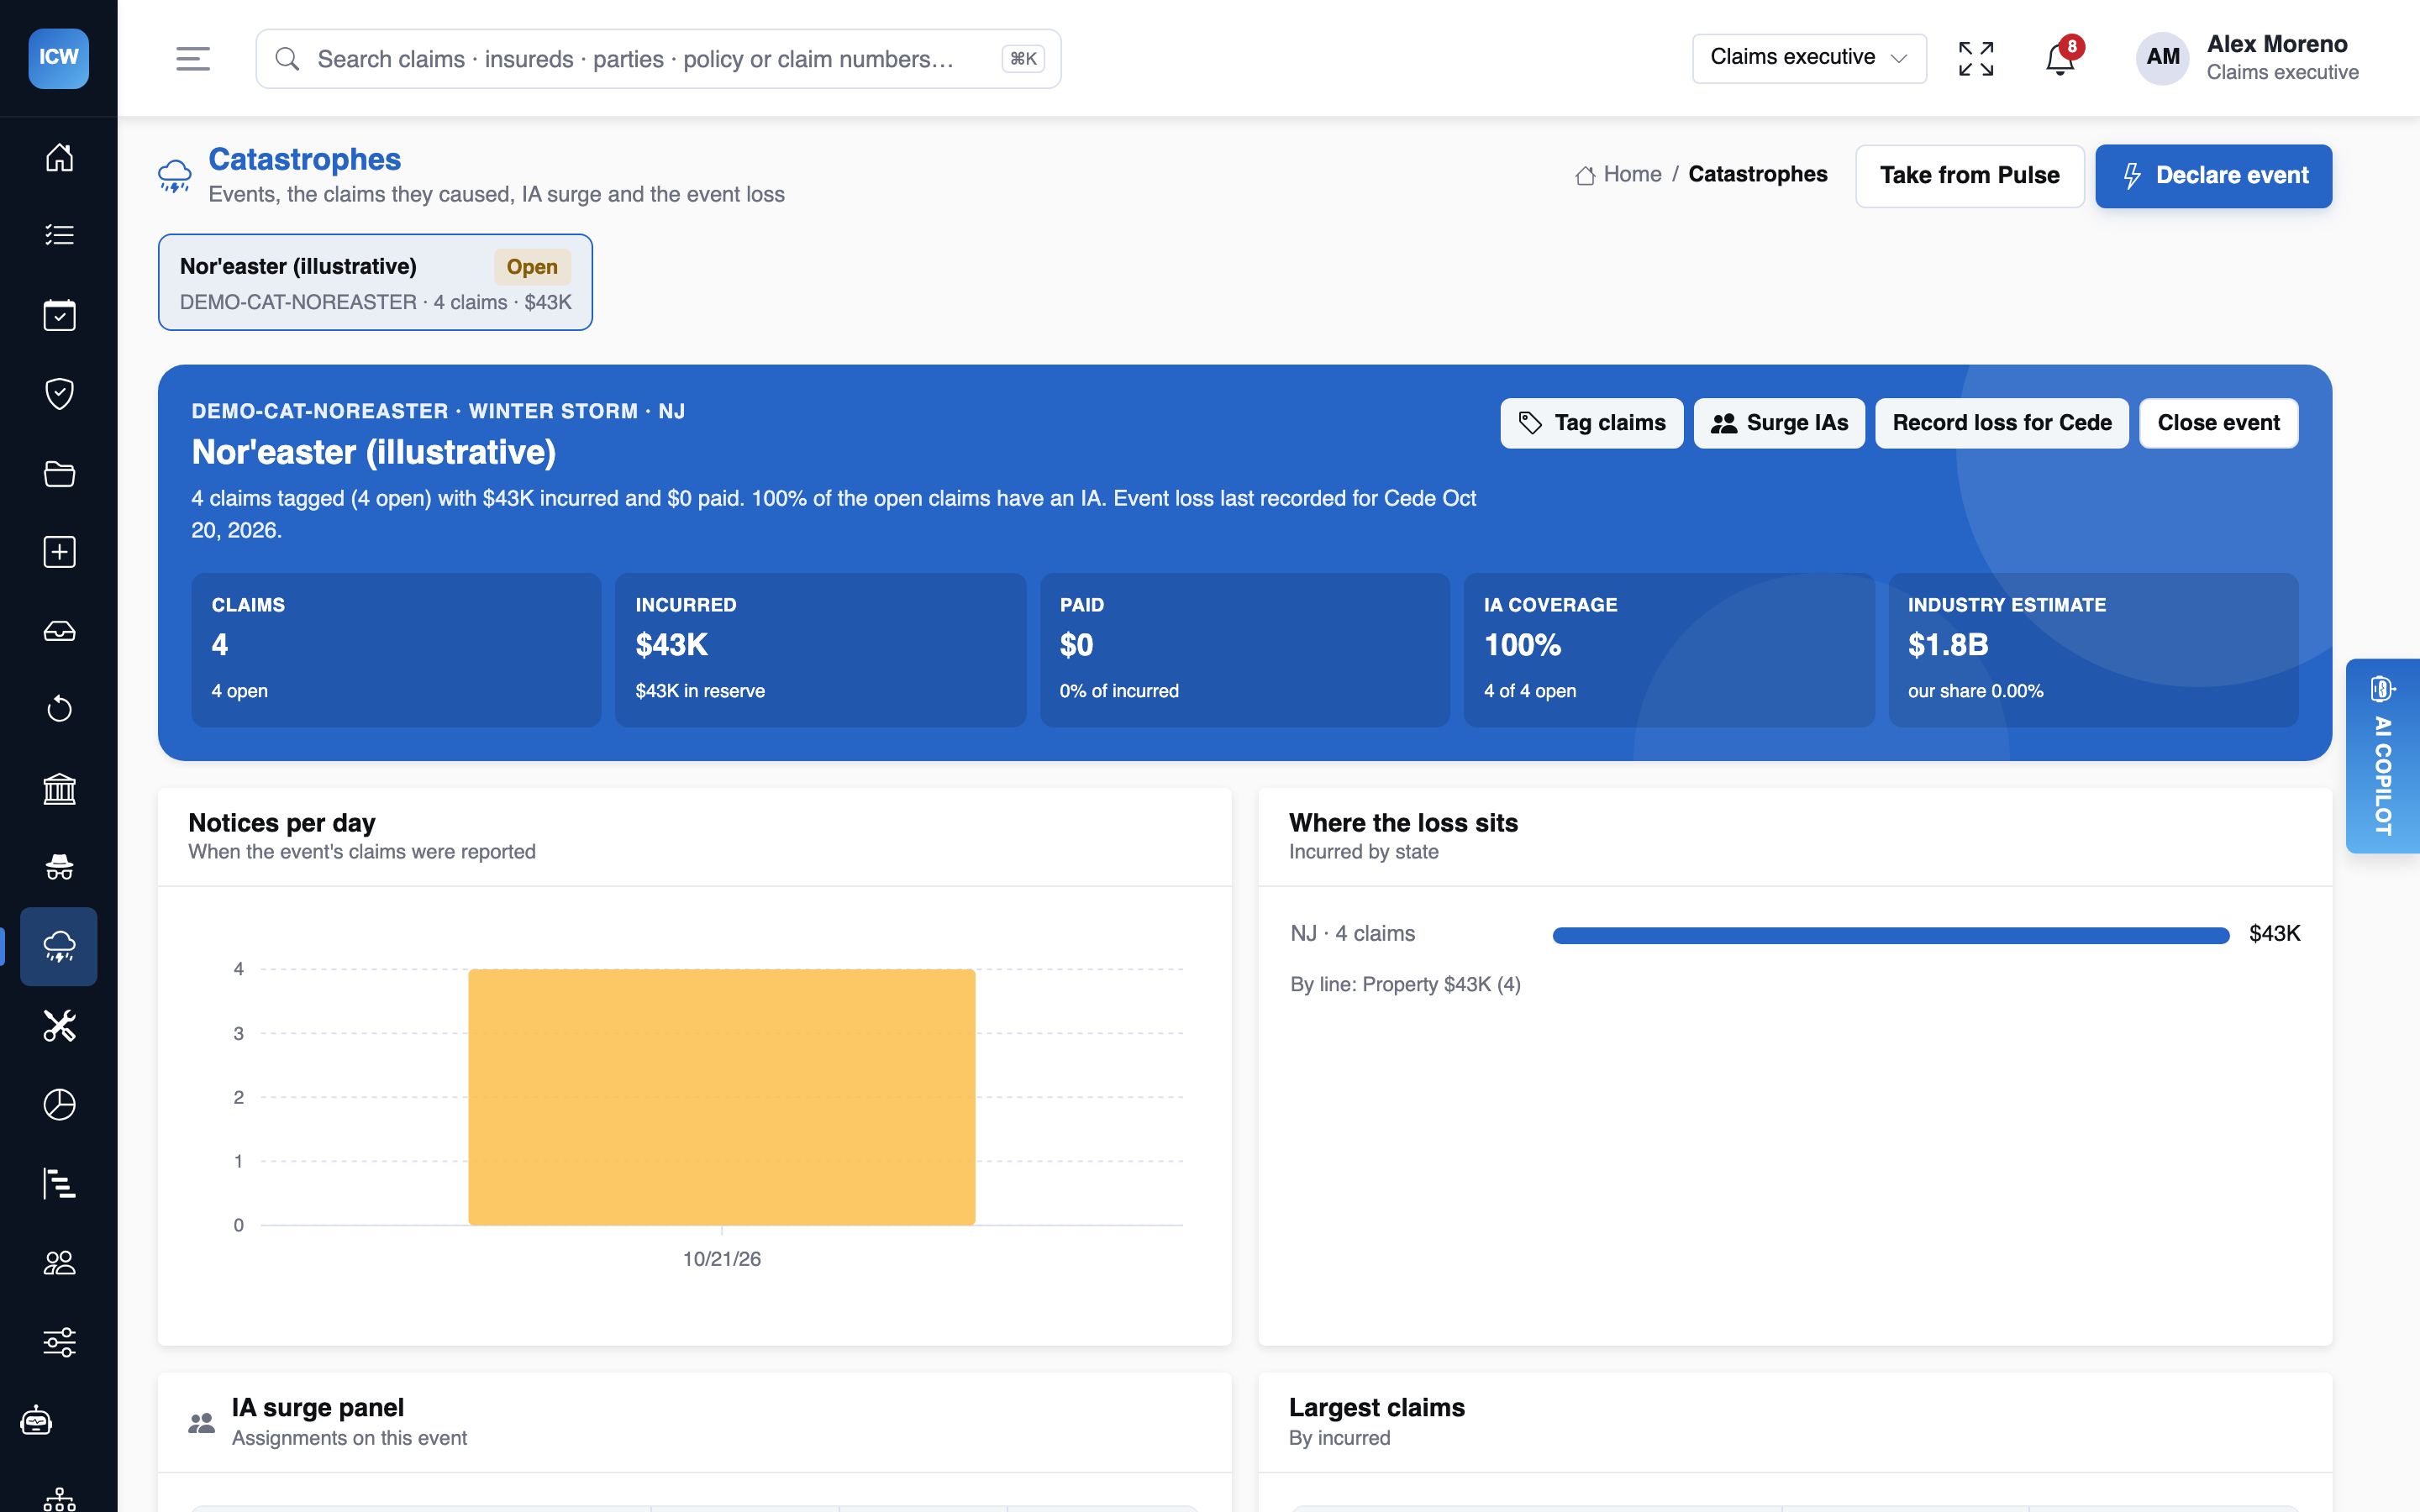Open the pie chart sidebar icon
This screenshot has width=2420, height=1512.
59,1104
